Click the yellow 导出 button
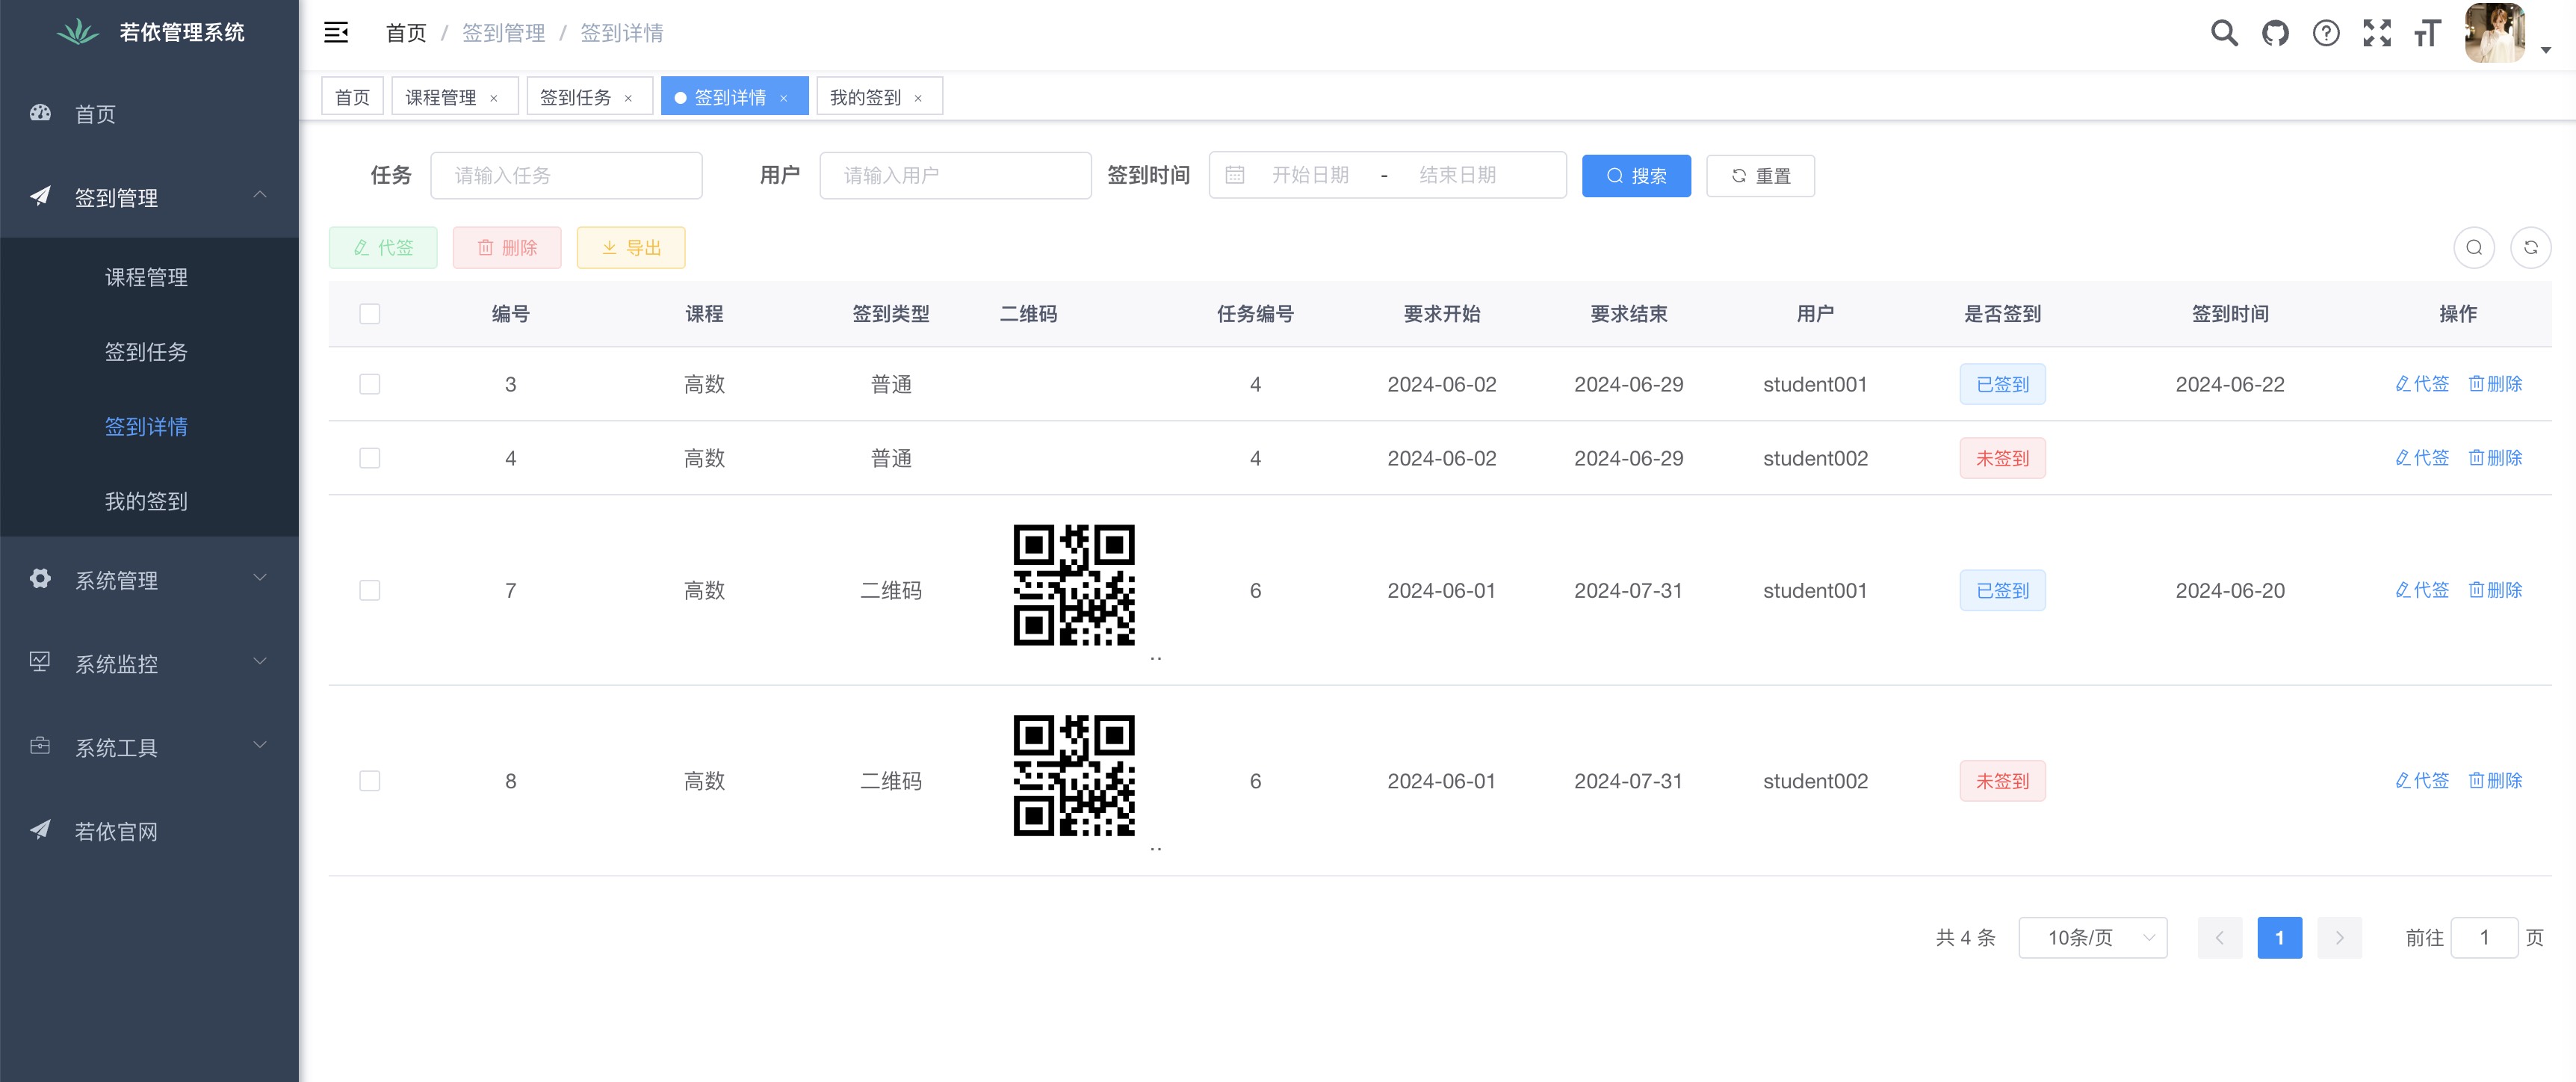Screen dimensions: 2576x1082 pyautogui.click(x=631, y=247)
